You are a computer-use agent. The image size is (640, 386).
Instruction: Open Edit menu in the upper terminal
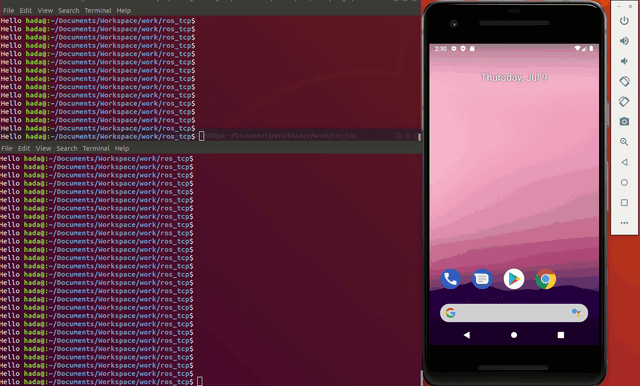[x=26, y=11]
